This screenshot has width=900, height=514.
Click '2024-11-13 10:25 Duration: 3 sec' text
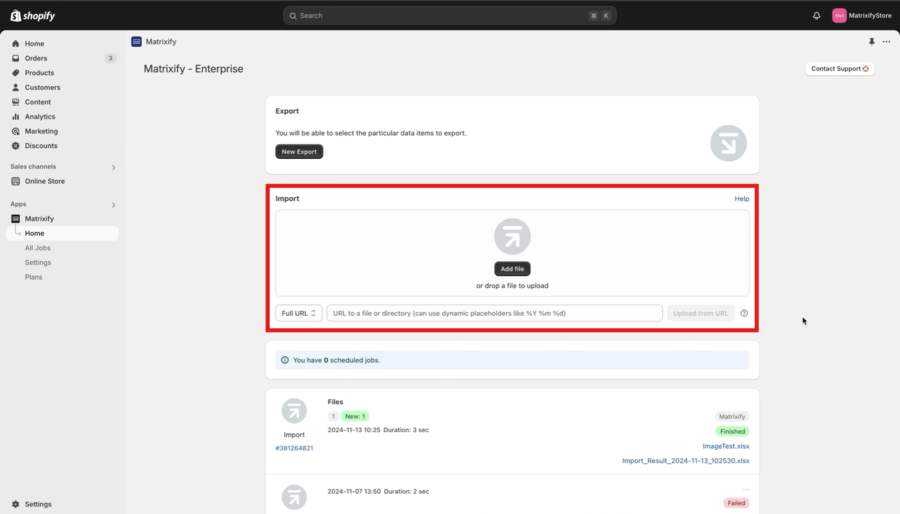(x=378, y=430)
